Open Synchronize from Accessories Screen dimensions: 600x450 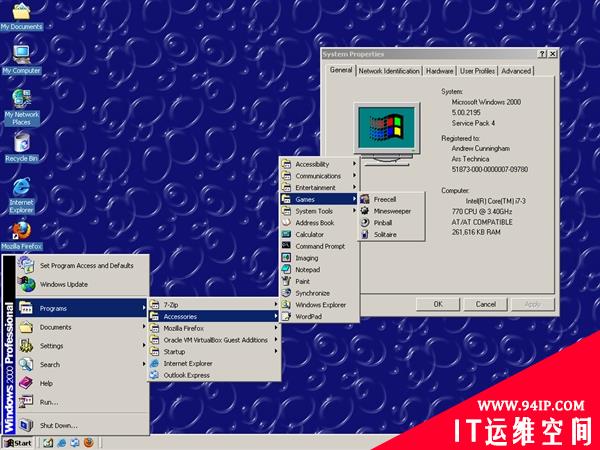coord(319,293)
